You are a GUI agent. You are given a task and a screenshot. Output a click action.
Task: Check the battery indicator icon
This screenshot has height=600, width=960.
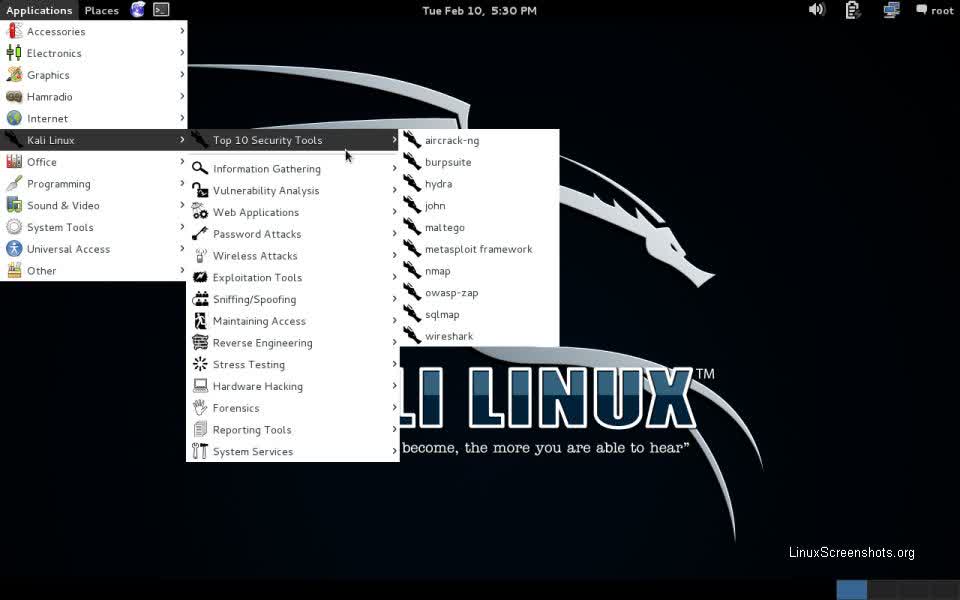[x=850, y=10]
